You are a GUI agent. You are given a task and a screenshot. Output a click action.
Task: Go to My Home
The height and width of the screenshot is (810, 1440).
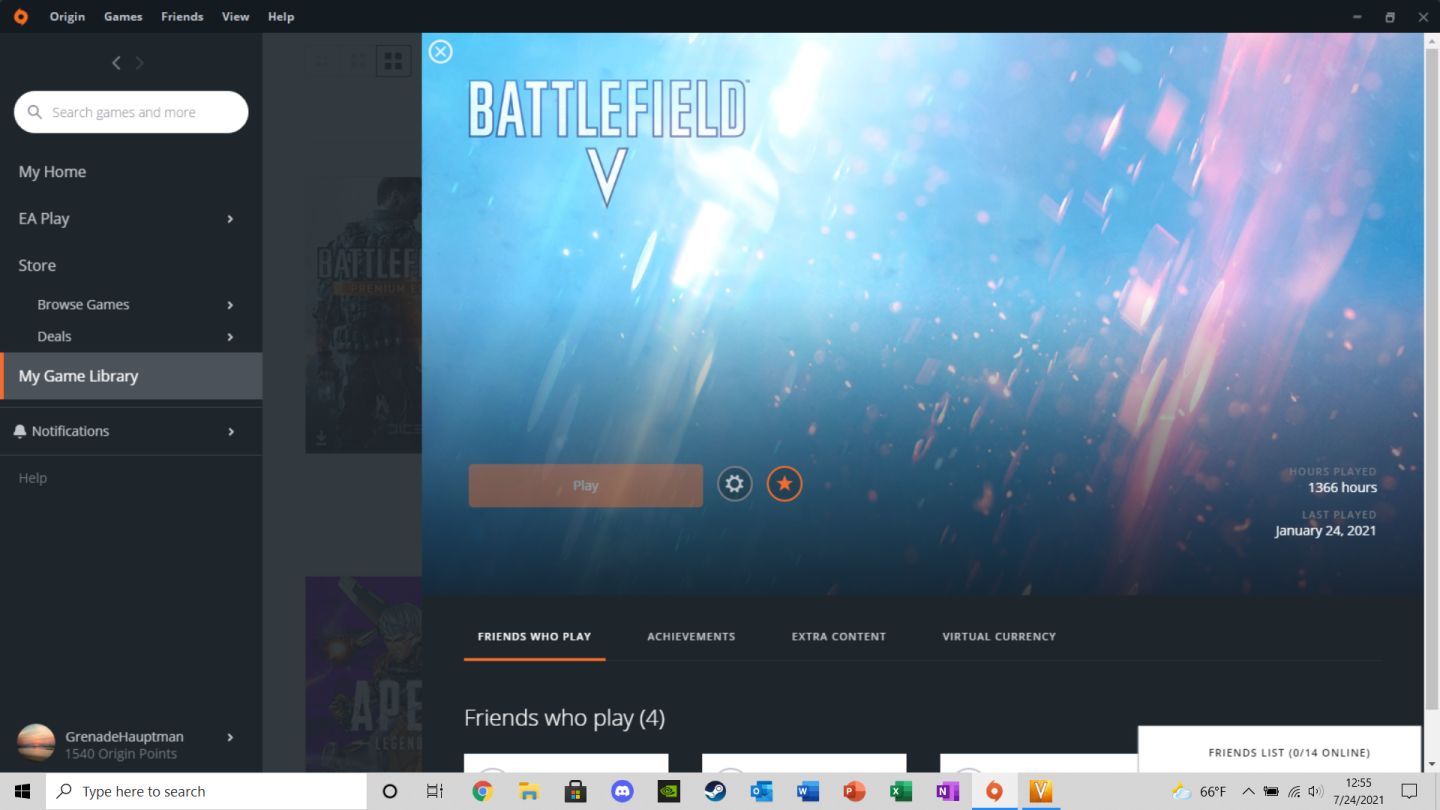point(52,172)
